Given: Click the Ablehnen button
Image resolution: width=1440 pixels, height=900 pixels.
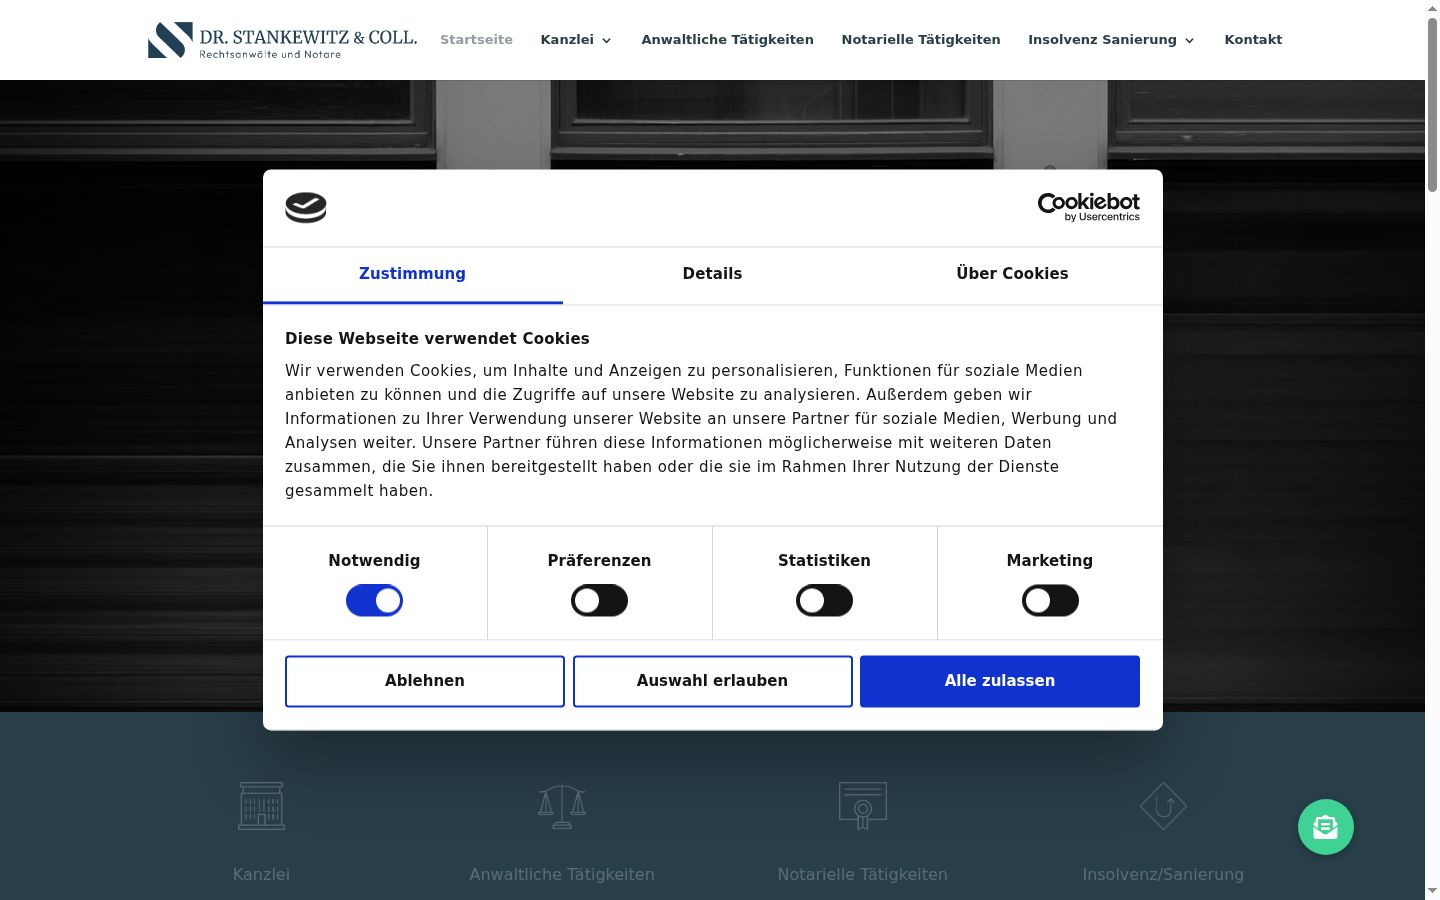Looking at the screenshot, I should tap(425, 681).
